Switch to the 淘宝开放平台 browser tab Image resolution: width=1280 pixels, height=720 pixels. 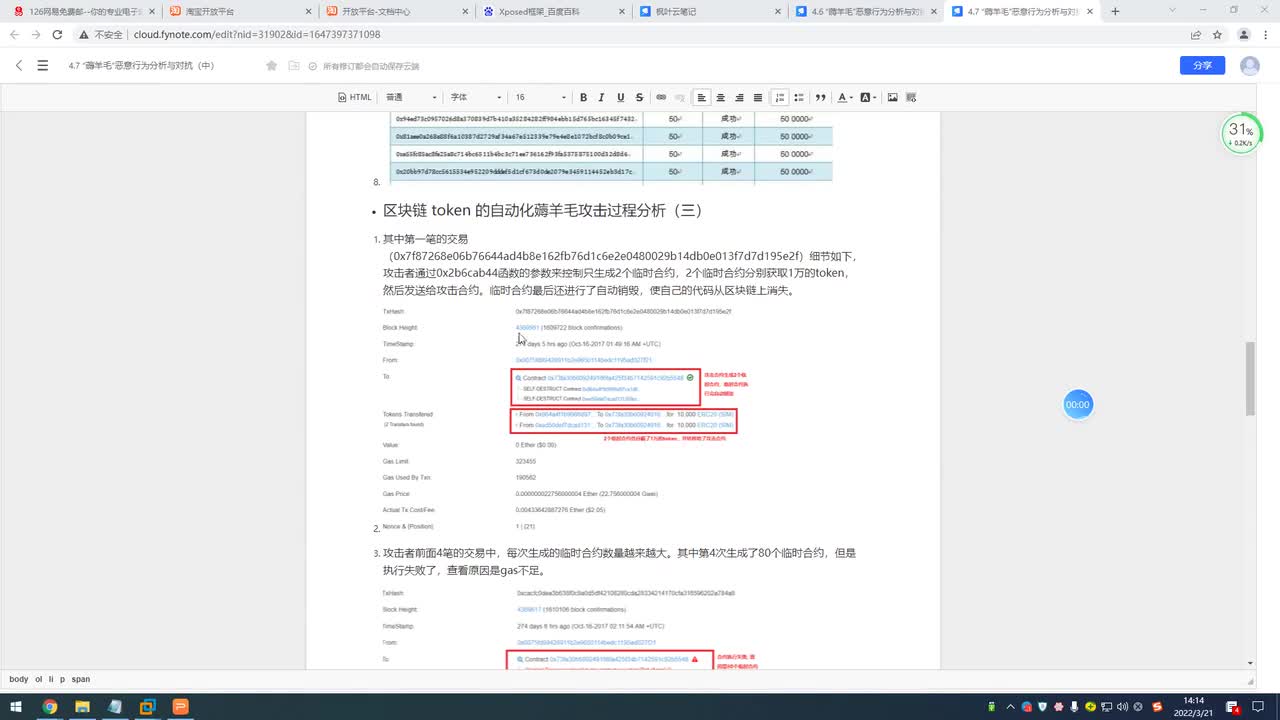(240, 11)
